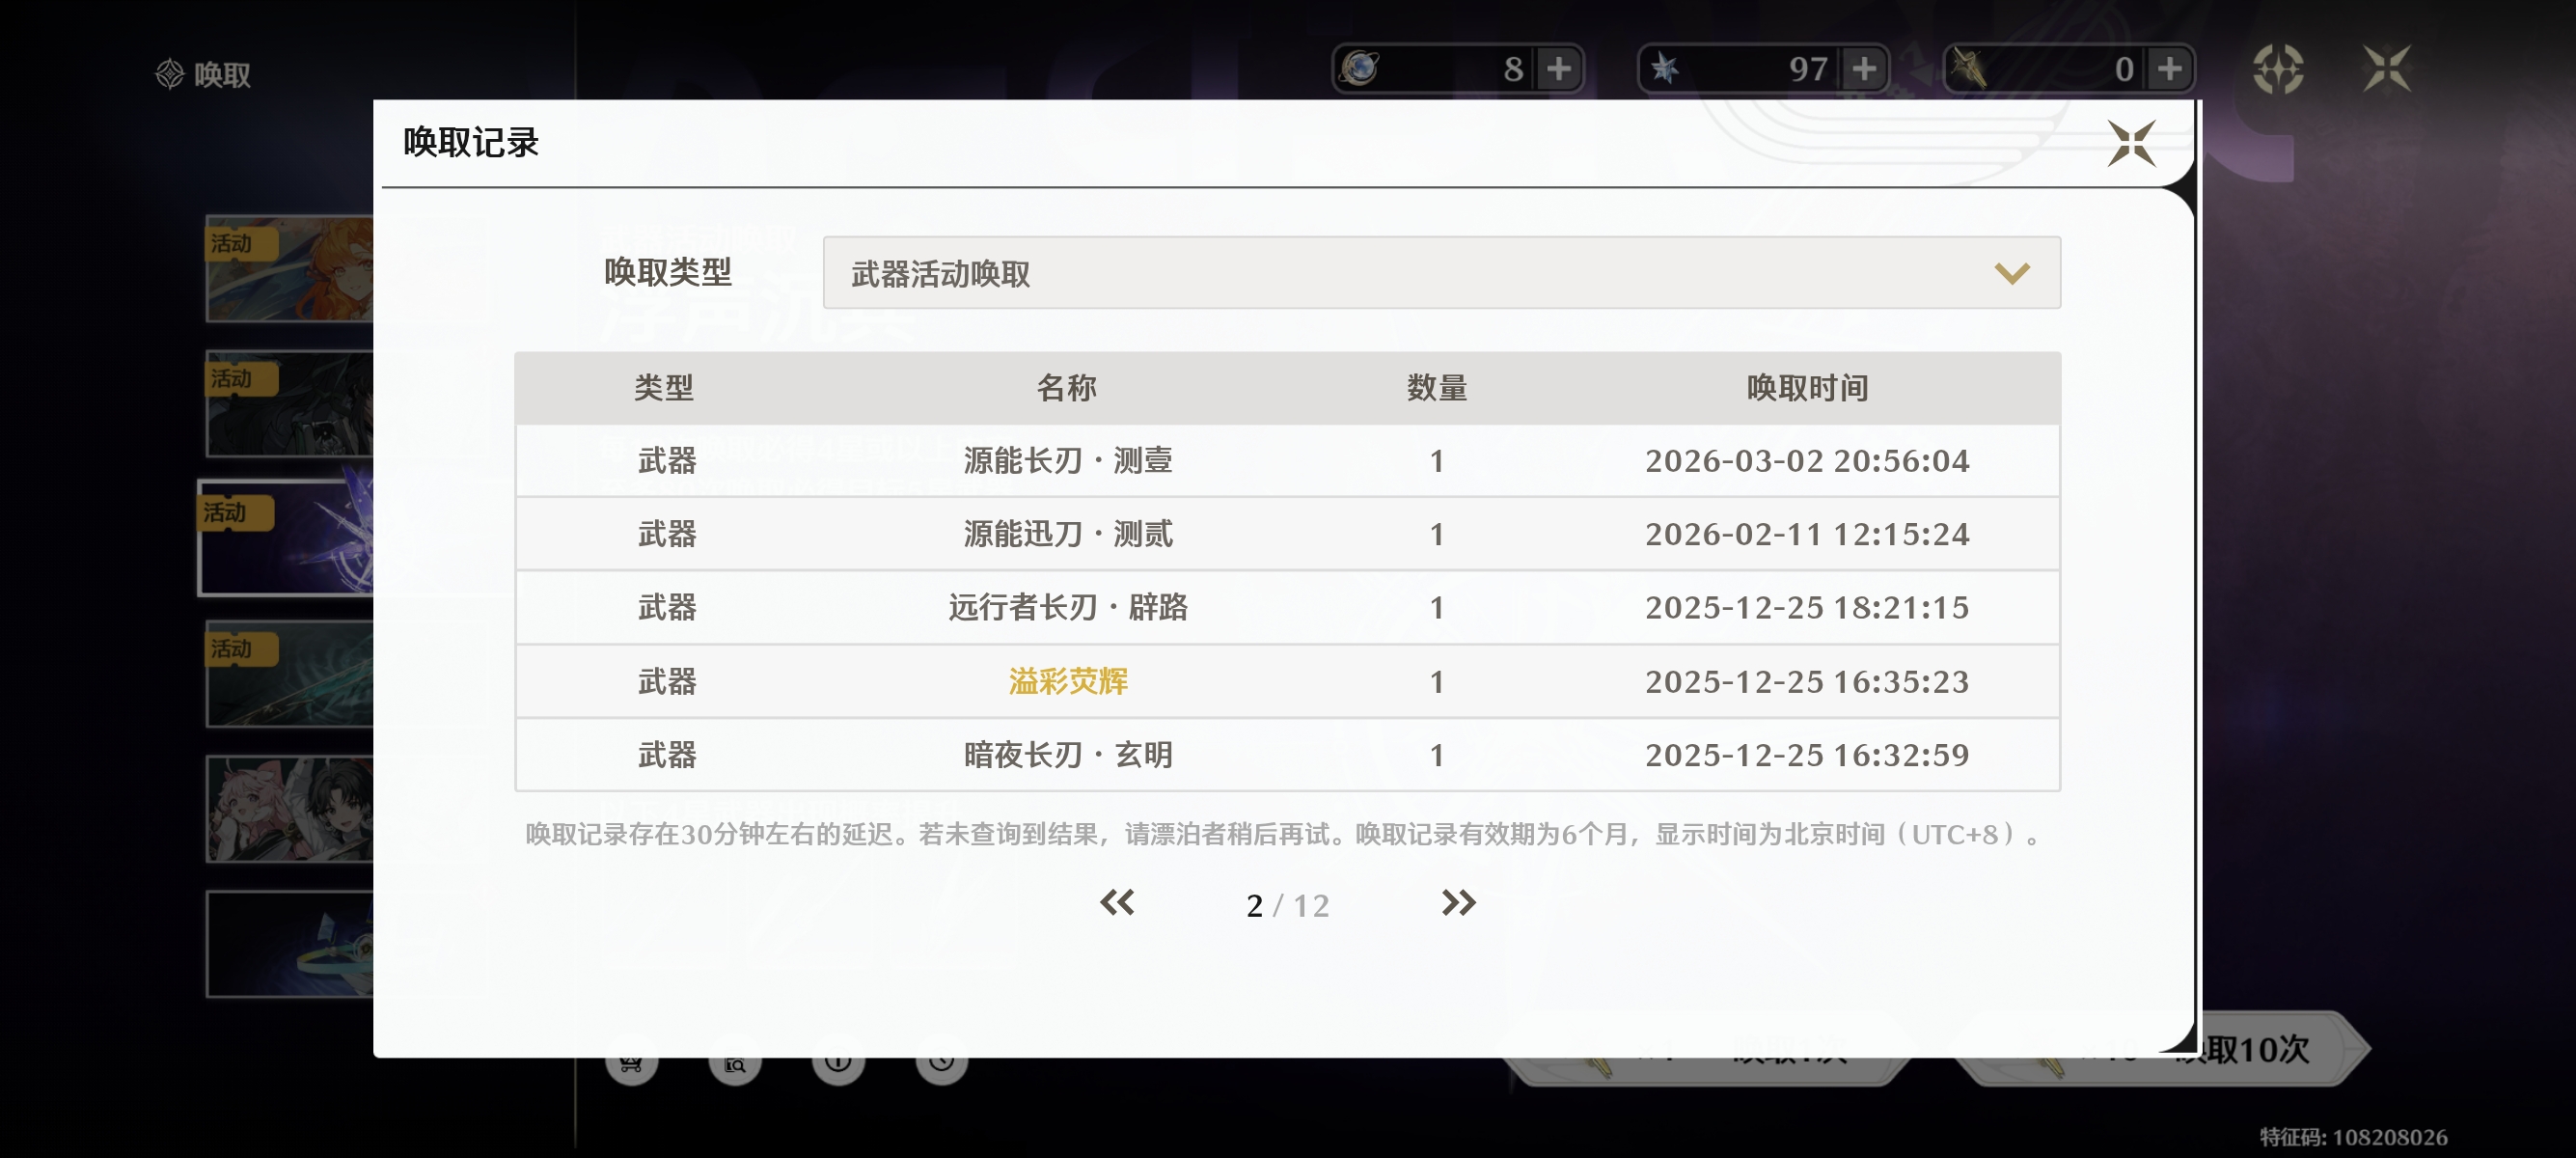Click the golden chevron in 唤取类型 selector

click(x=2011, y=273)
